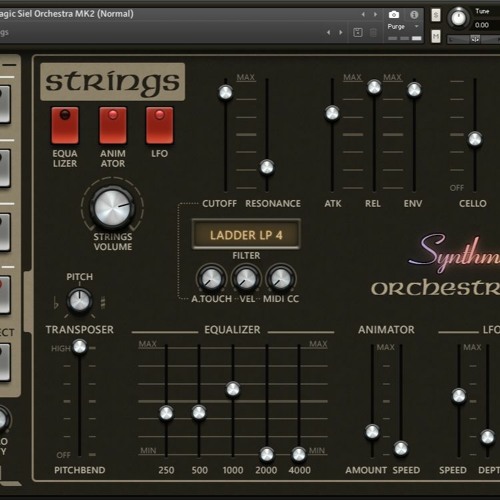Toggle the Solo S button
500x500 pixels.
click(x=436, y=15)
